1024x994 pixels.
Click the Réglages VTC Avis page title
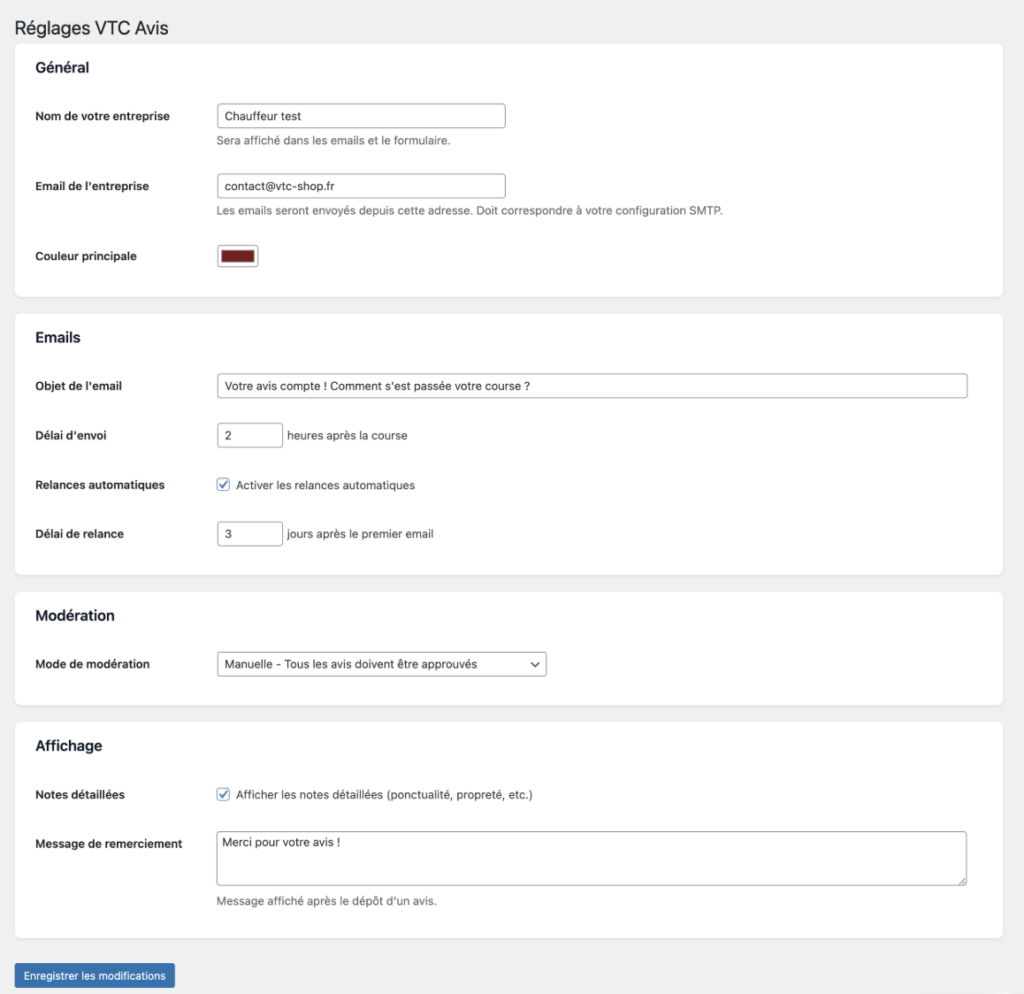91,27
